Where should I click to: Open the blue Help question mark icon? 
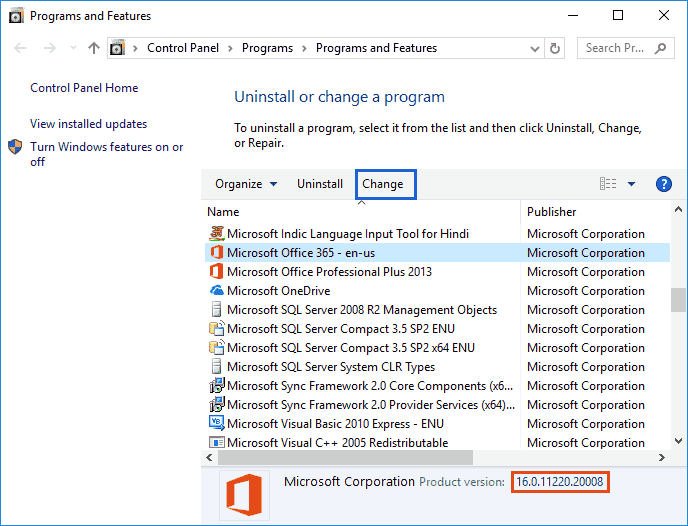pyautogui.click(x=663, y=184)
